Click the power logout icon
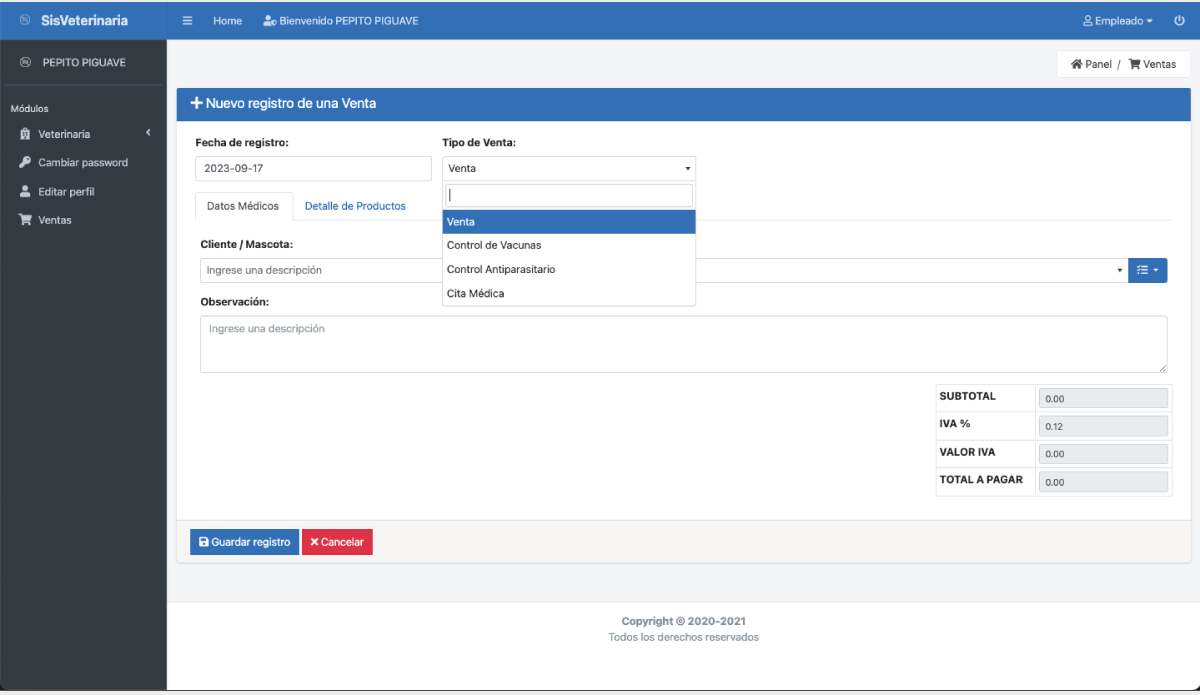Screen dimensions: 1200x695 point(1179,21)
